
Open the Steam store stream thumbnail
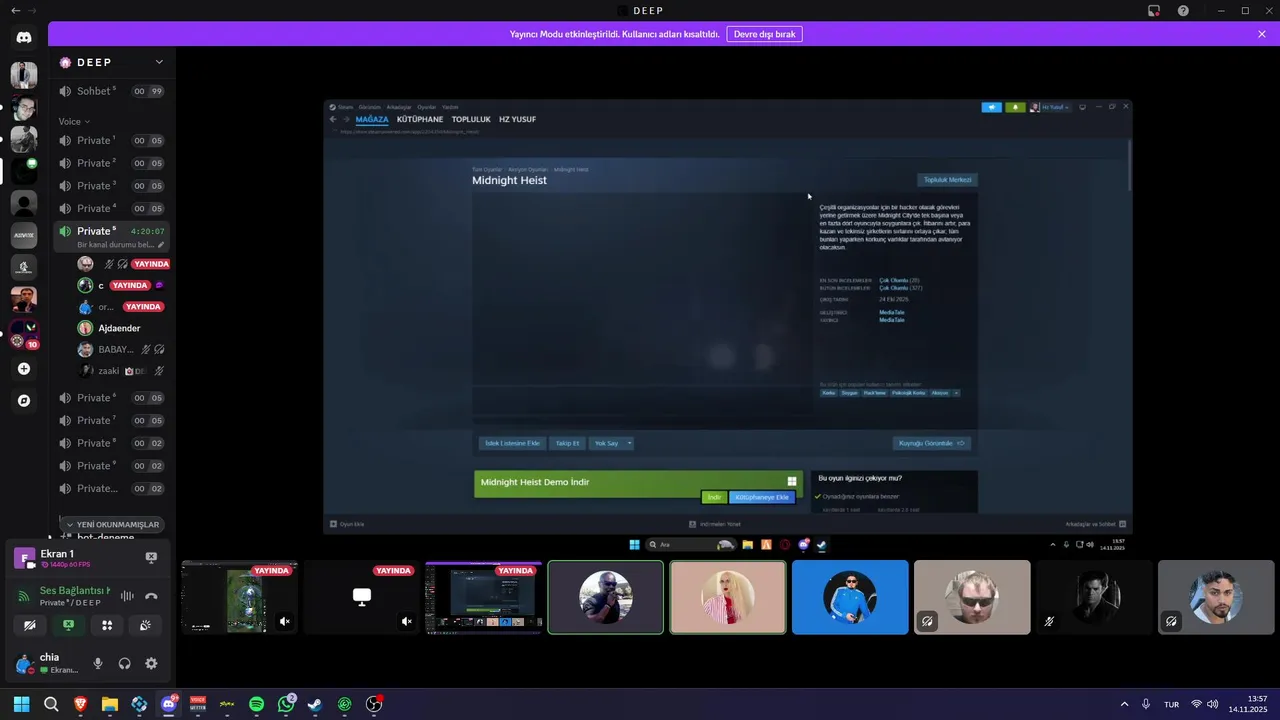point(484,597)
